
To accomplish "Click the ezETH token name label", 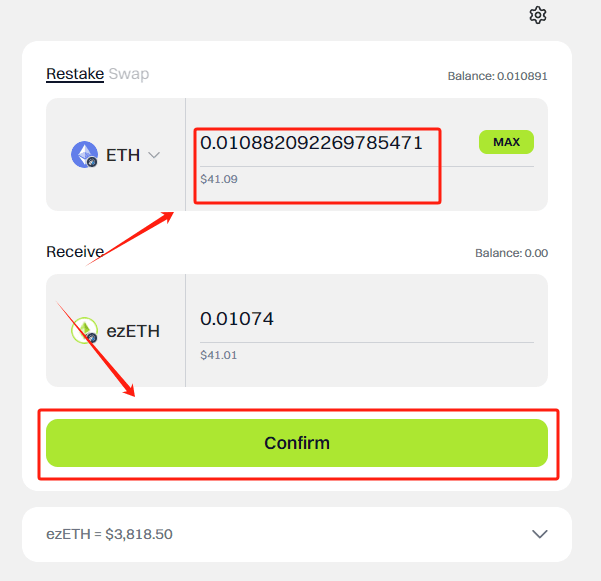I will (x=133, y=331).
